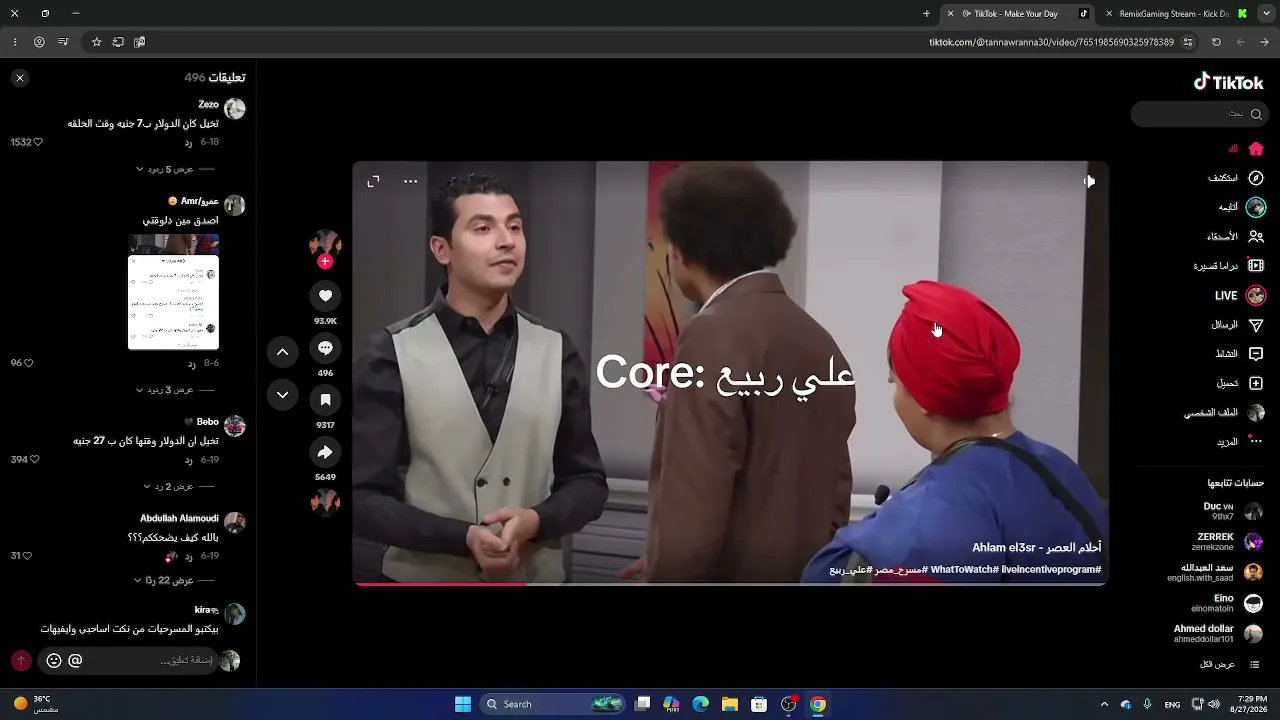Switch to the RemixGaming Stream browser tab
The image size is (1280, 720).
click(1174, 14)
